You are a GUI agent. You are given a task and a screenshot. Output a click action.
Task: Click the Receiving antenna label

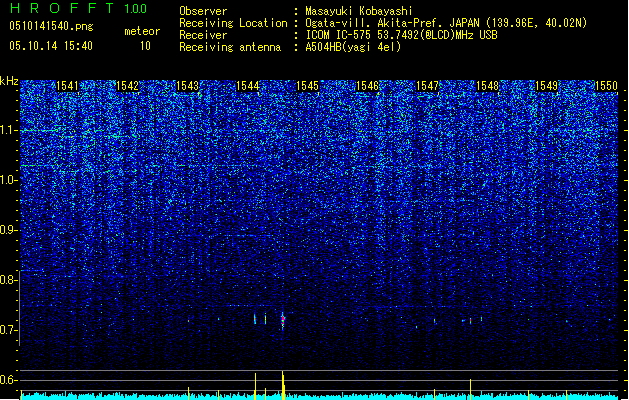230,47
